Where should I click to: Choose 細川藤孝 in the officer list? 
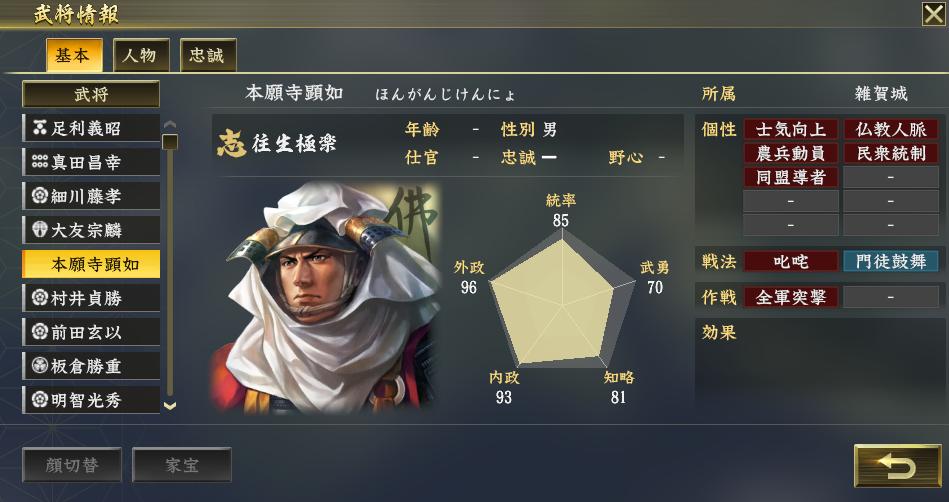tap(91, 196)
